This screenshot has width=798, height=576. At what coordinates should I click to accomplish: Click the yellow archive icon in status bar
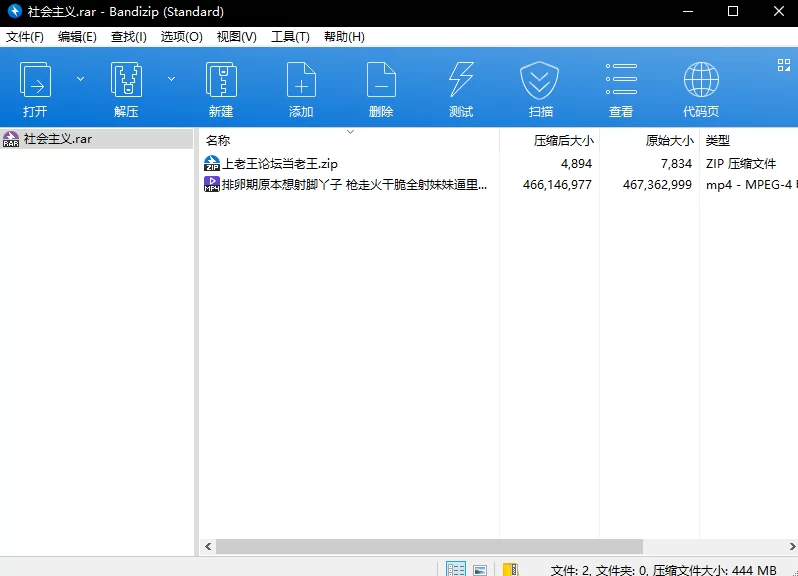(x=510, y=569)
